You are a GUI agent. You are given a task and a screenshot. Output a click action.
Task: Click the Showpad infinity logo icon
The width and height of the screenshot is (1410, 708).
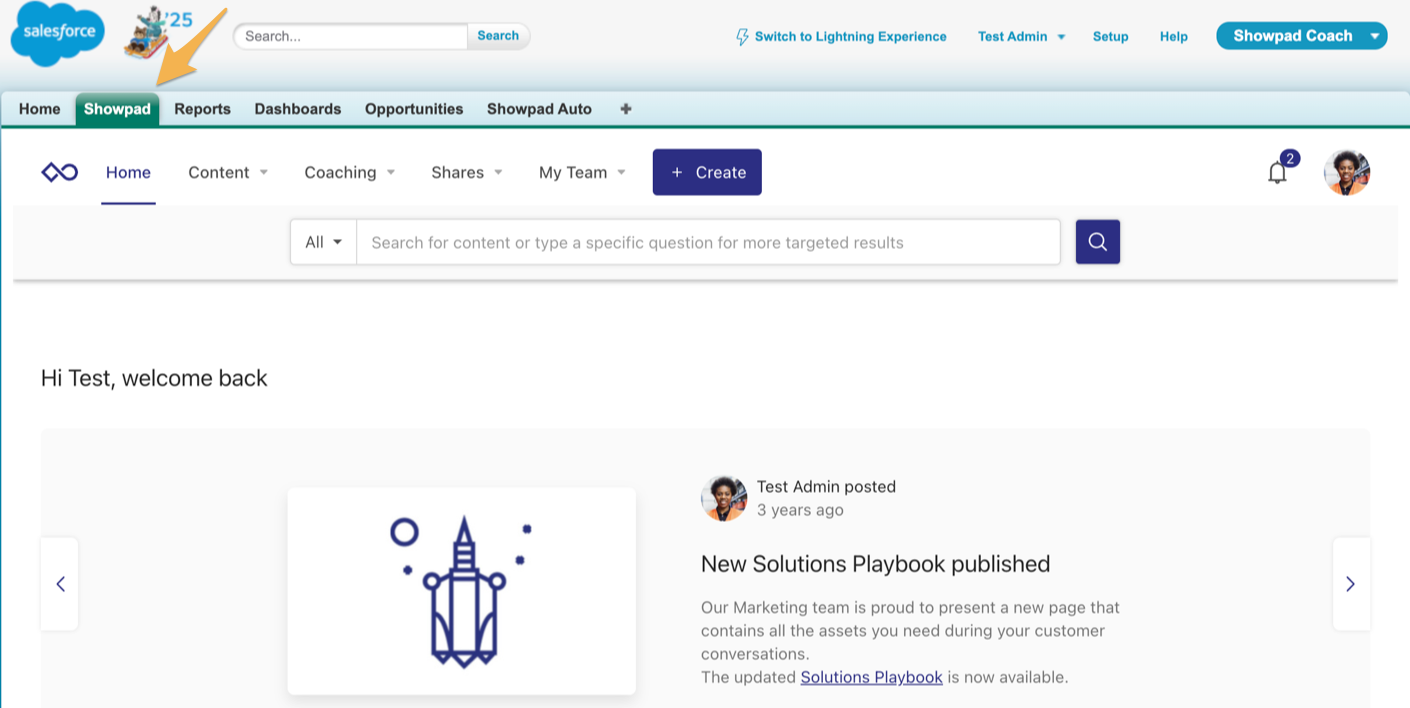click(x=60, y=172)
